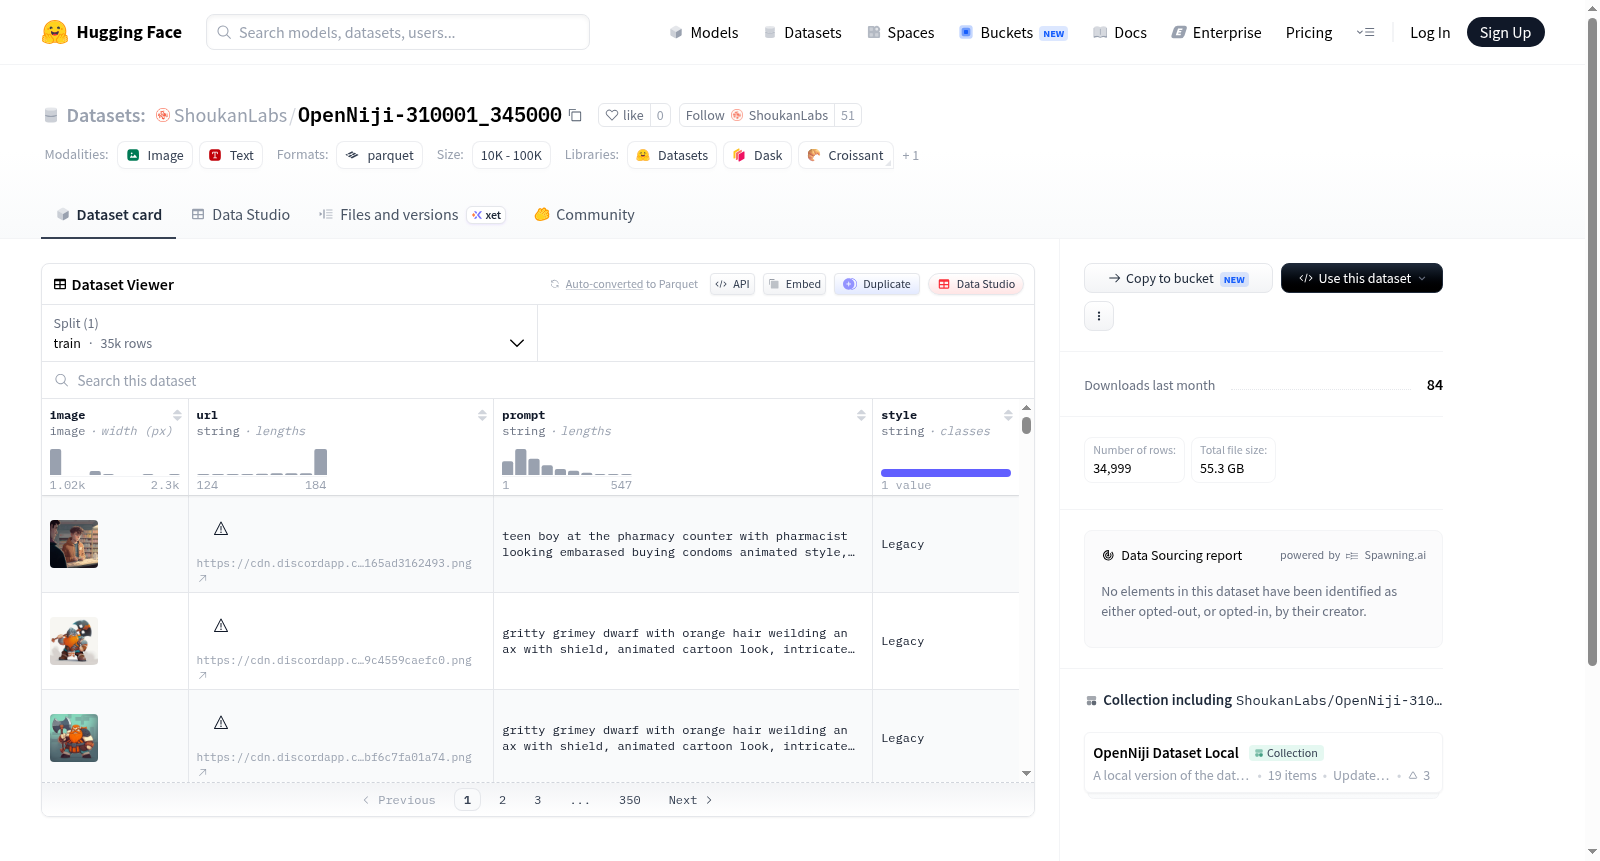Screen dimensions: 1600x861
Task: Switch to the Data Studio tab
Action: point(241,214)
